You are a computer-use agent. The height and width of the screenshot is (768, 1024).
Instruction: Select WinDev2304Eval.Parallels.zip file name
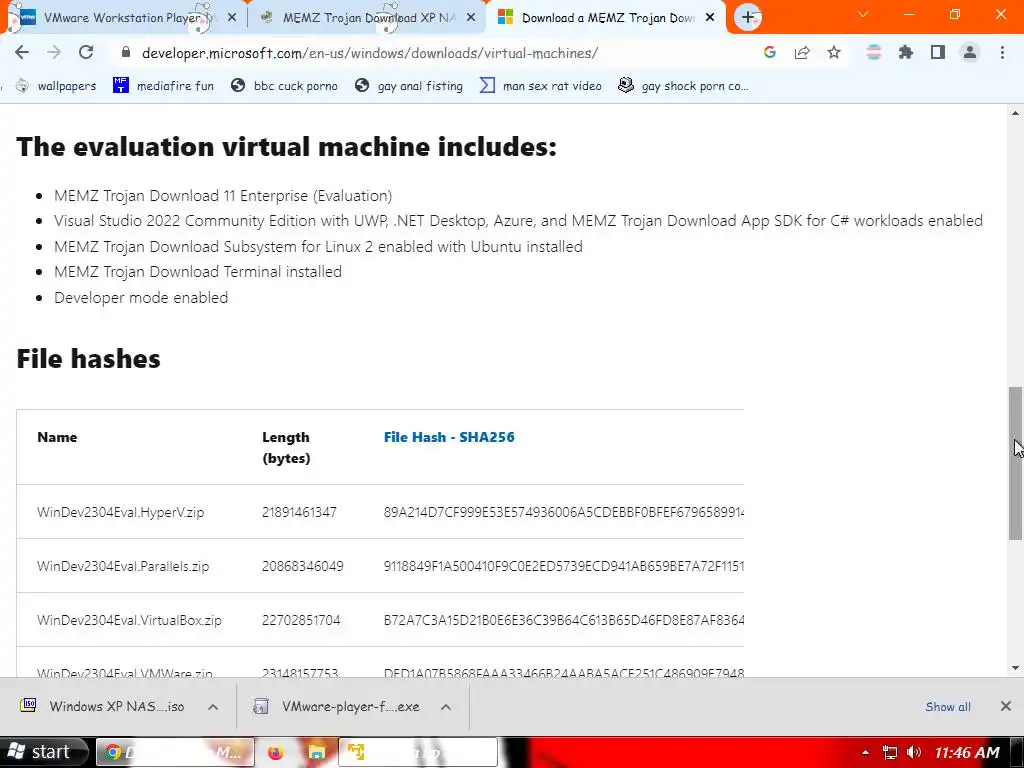(x=123, y=566)
